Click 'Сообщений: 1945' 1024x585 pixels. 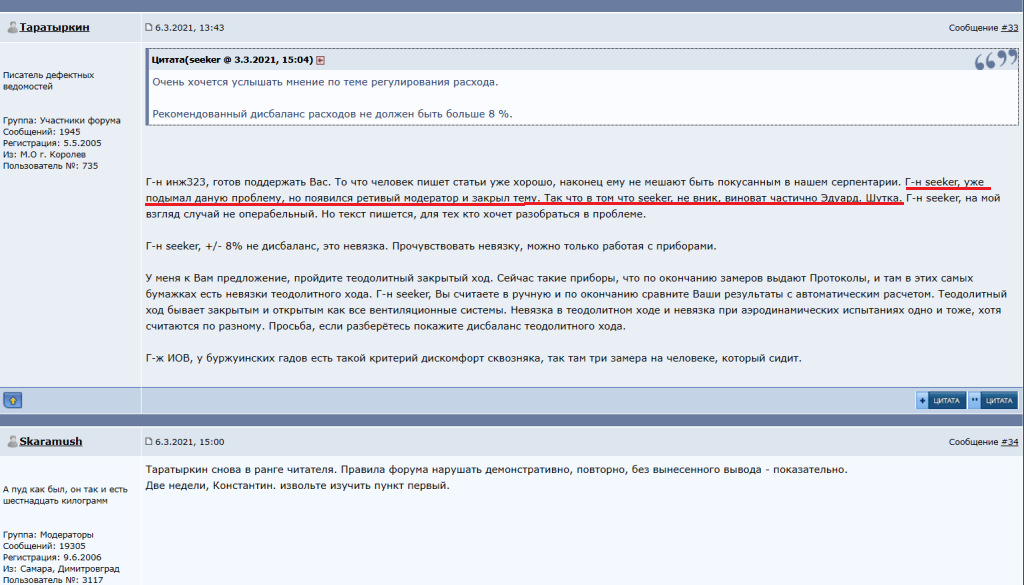pyautogui.click(x=42, y=131)
